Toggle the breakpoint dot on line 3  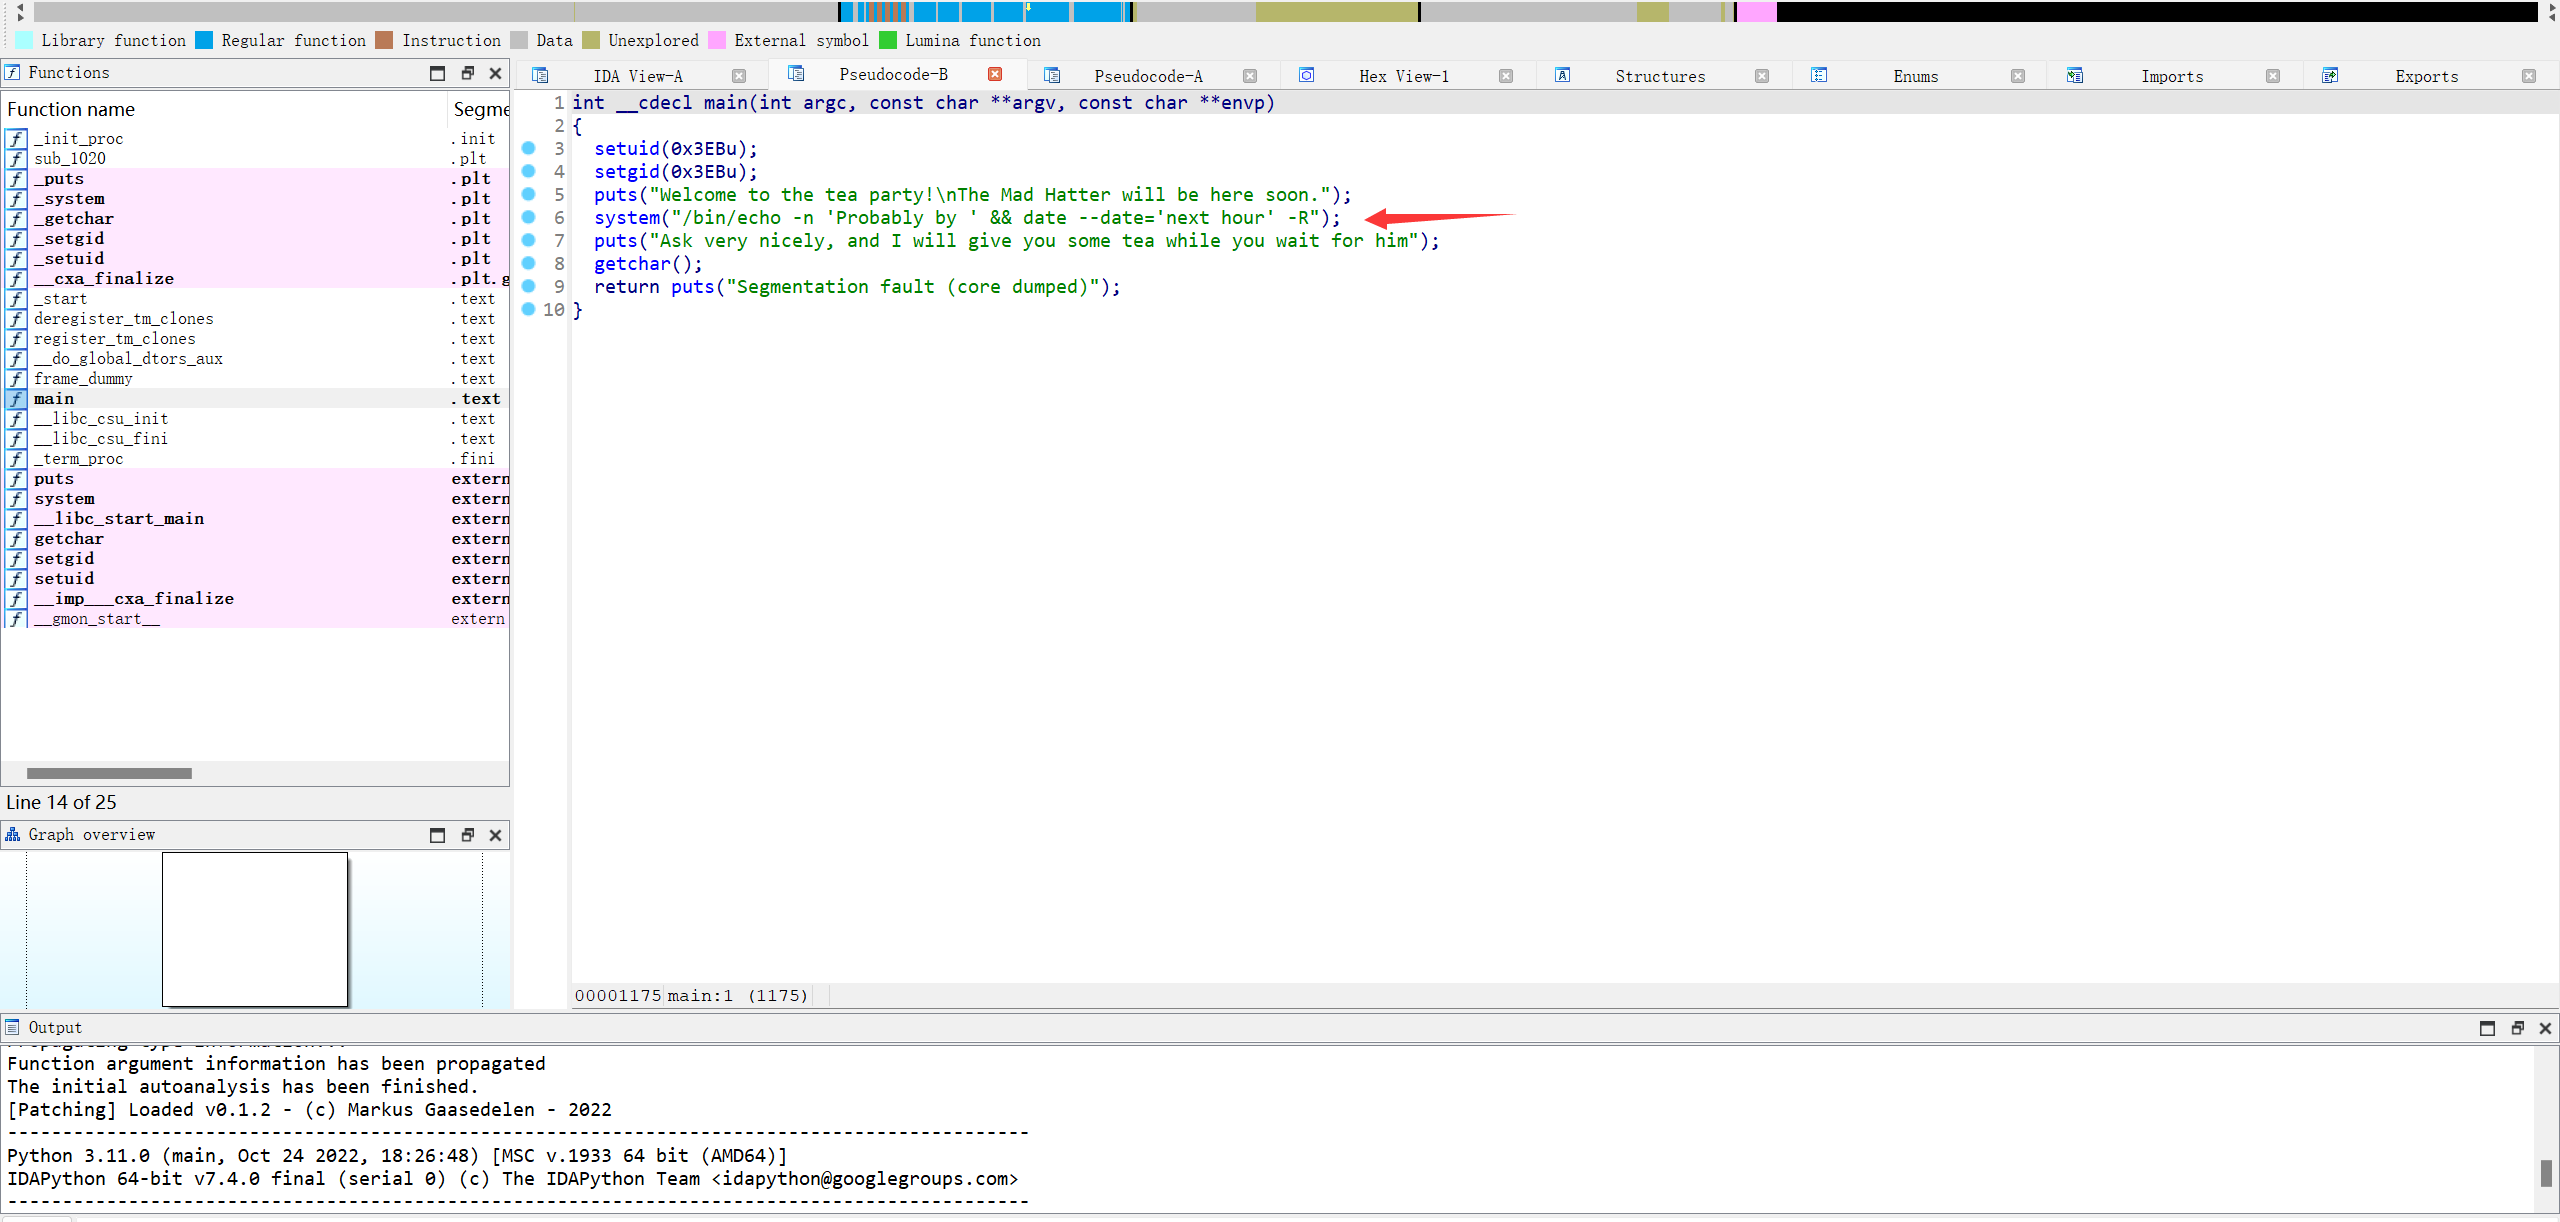(x=529, y=148)
